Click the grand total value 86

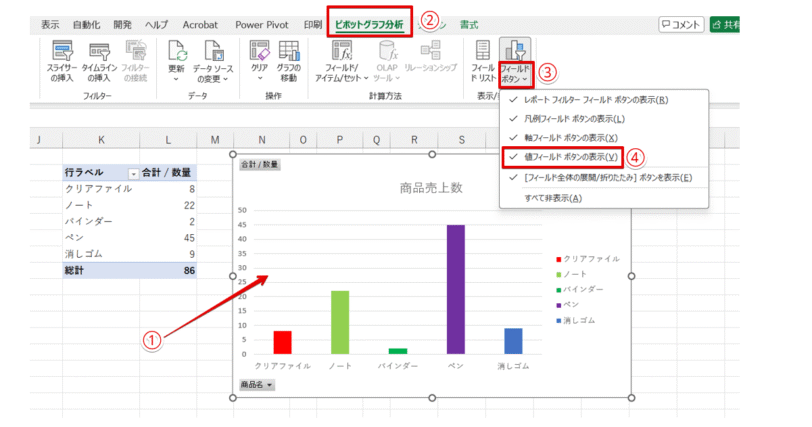coord(168,270)
